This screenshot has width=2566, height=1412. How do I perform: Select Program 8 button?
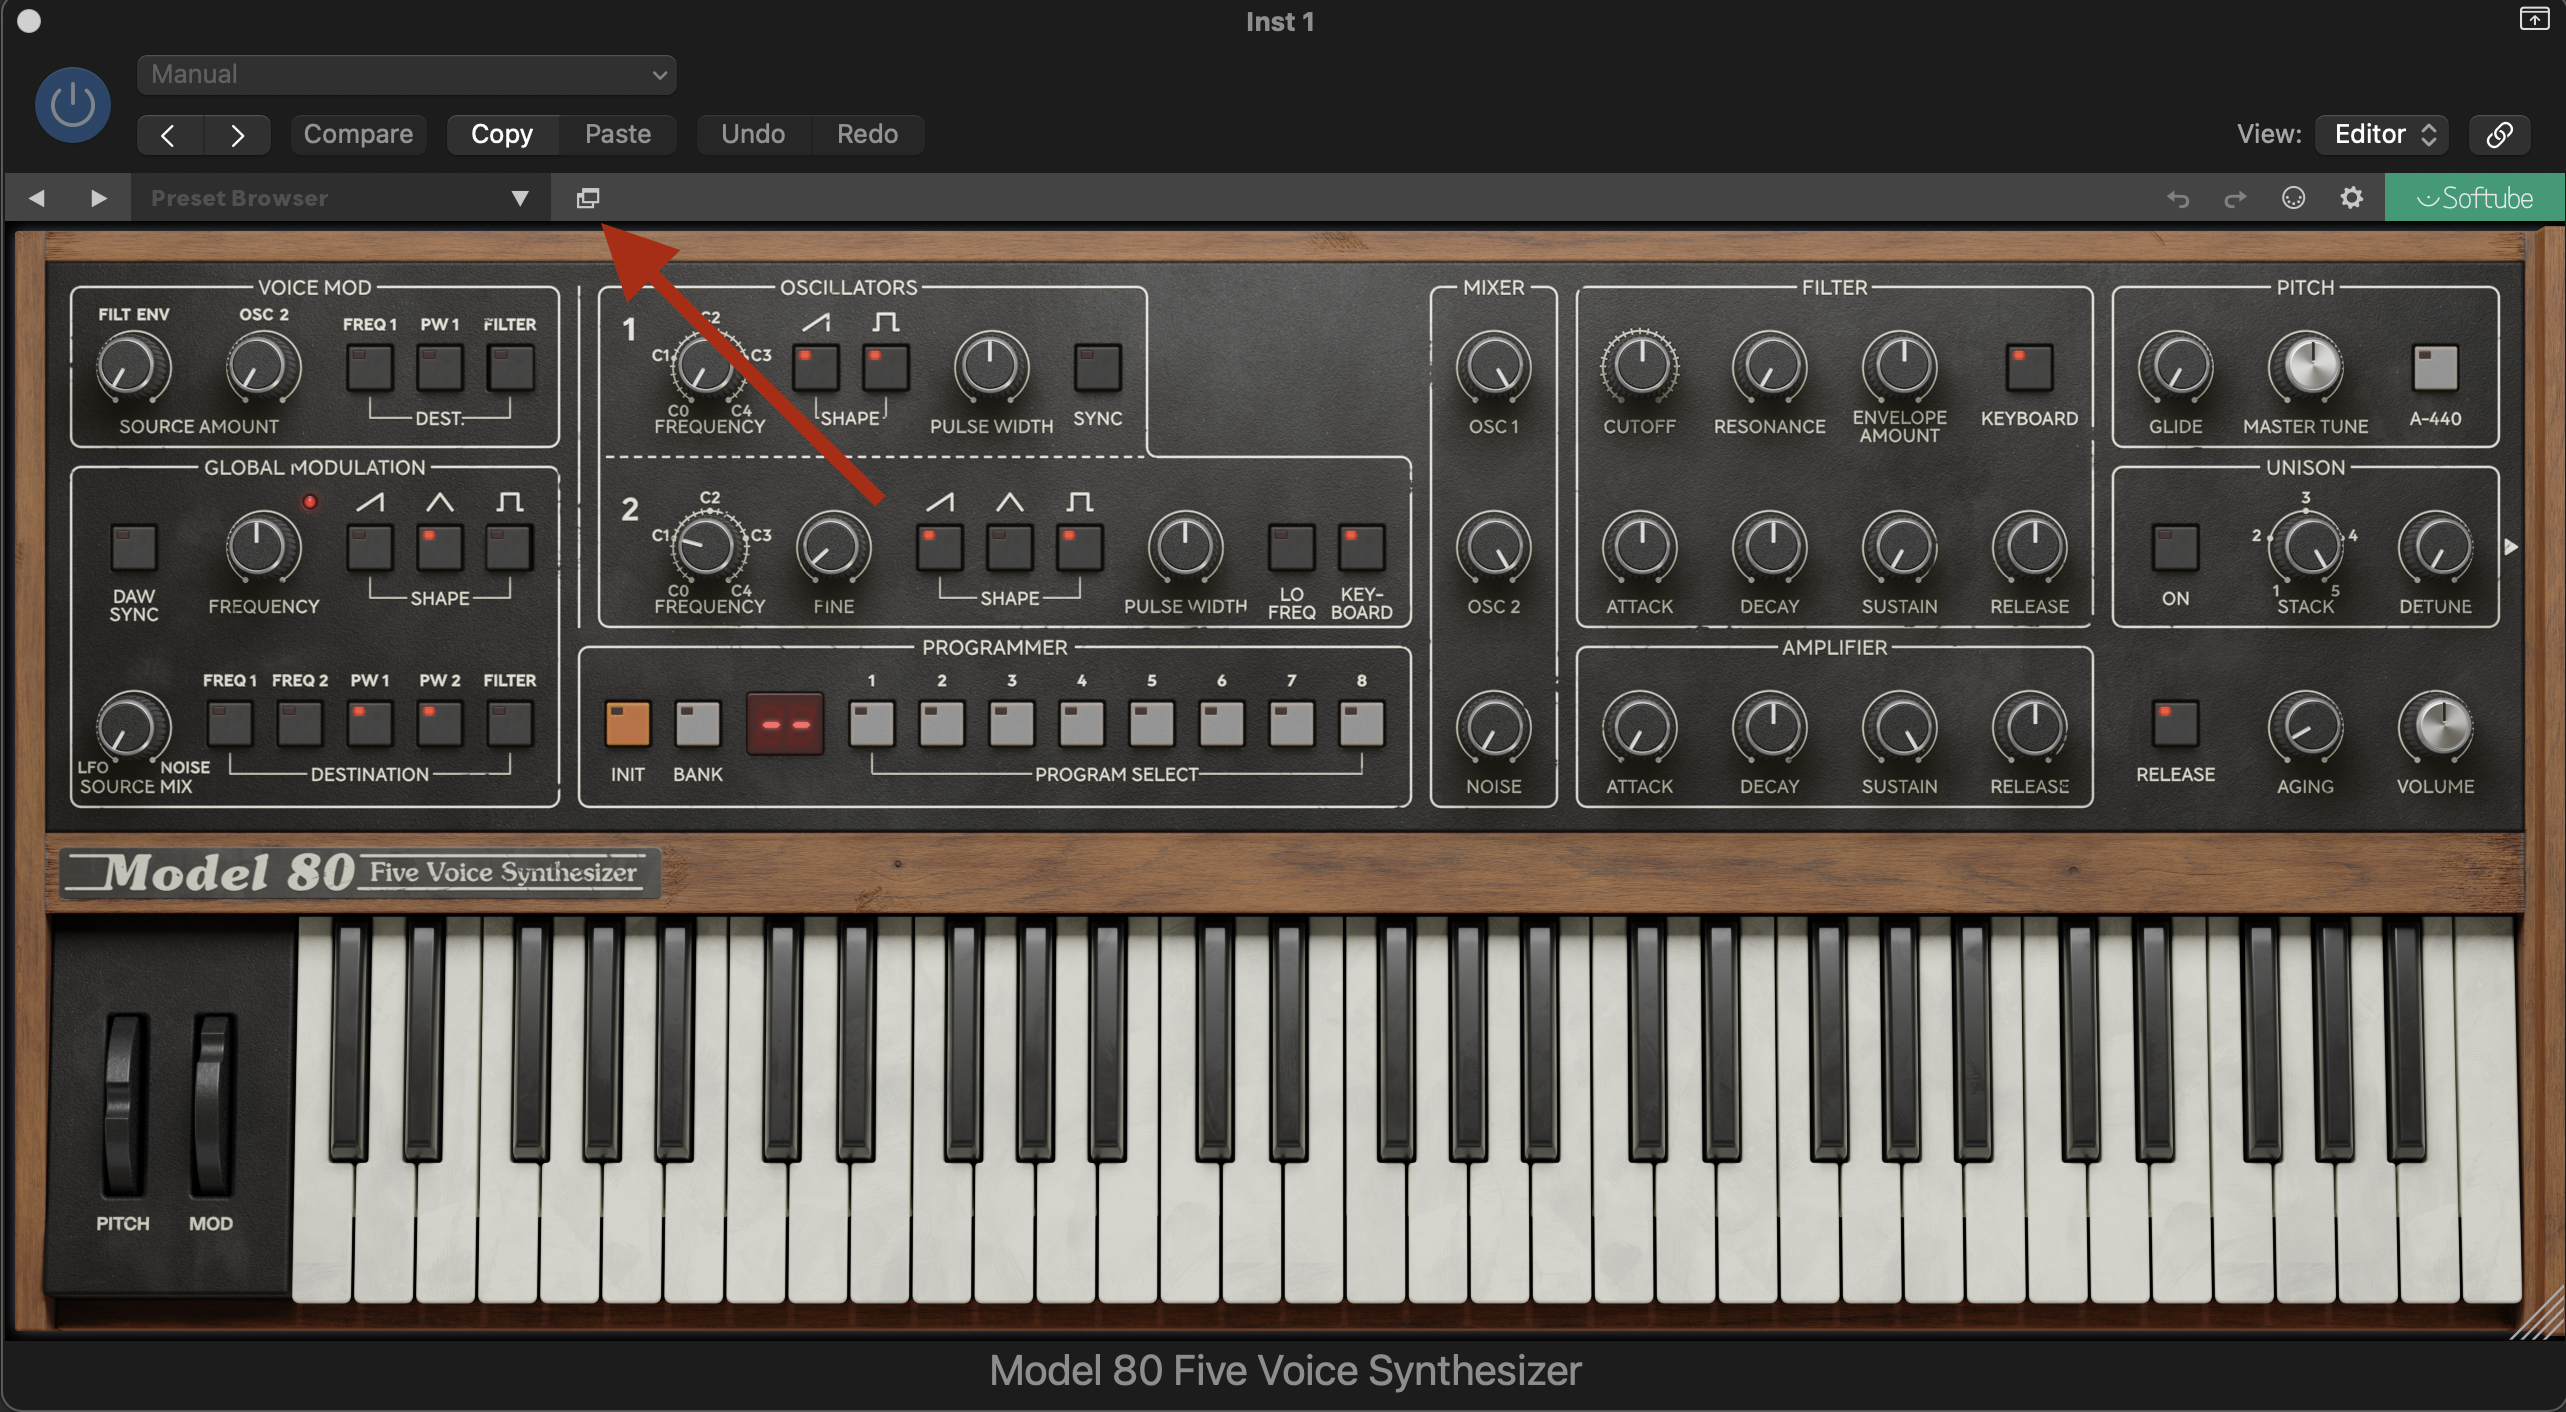coord(1362,724)
